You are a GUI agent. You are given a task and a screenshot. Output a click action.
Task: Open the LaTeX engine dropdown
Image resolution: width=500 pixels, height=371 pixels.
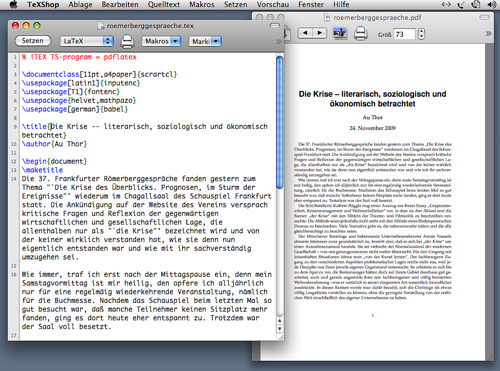click(86, 41)
